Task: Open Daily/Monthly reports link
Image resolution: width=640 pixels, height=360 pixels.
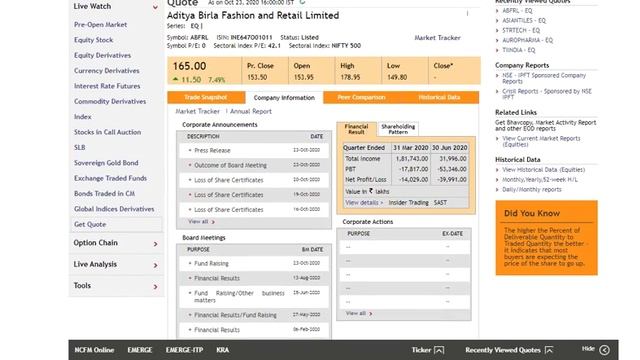Action: pos(532,189)
